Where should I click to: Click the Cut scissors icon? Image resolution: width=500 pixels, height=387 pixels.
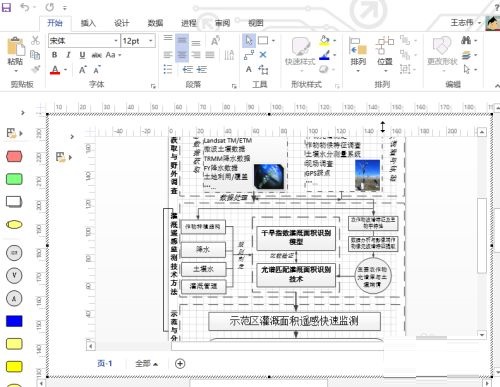(x=35, y=40)
